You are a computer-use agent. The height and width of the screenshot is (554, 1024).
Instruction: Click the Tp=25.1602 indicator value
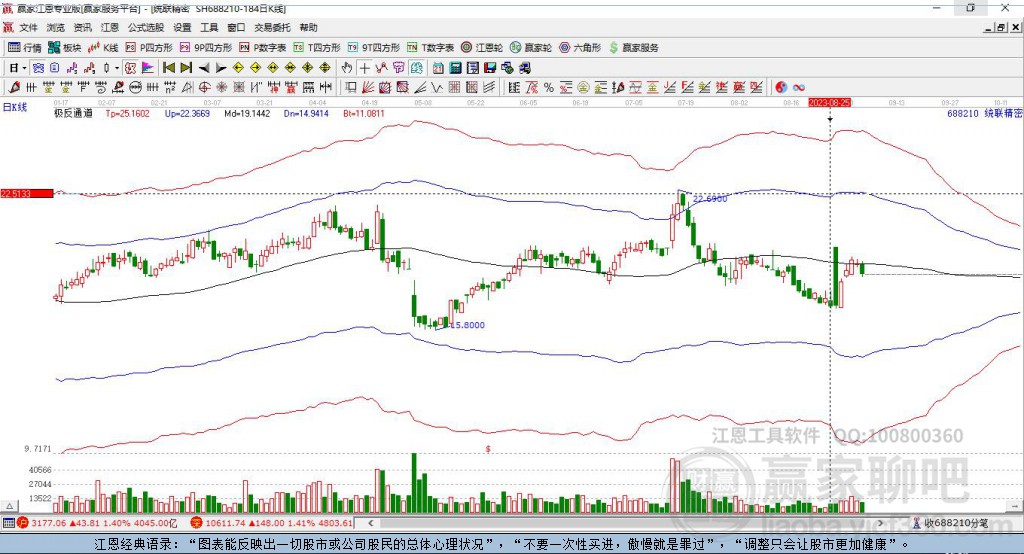pyautogui.click(x=127, y=114)
